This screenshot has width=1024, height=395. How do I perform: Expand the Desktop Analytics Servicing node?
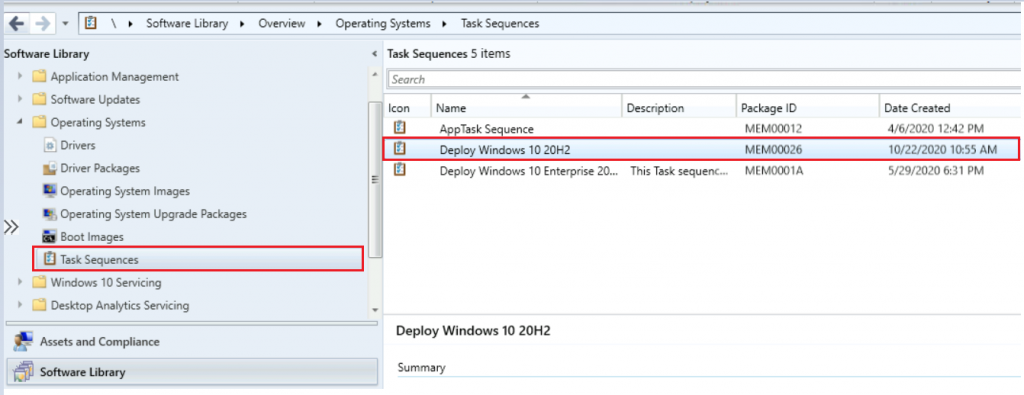(20, 305)
